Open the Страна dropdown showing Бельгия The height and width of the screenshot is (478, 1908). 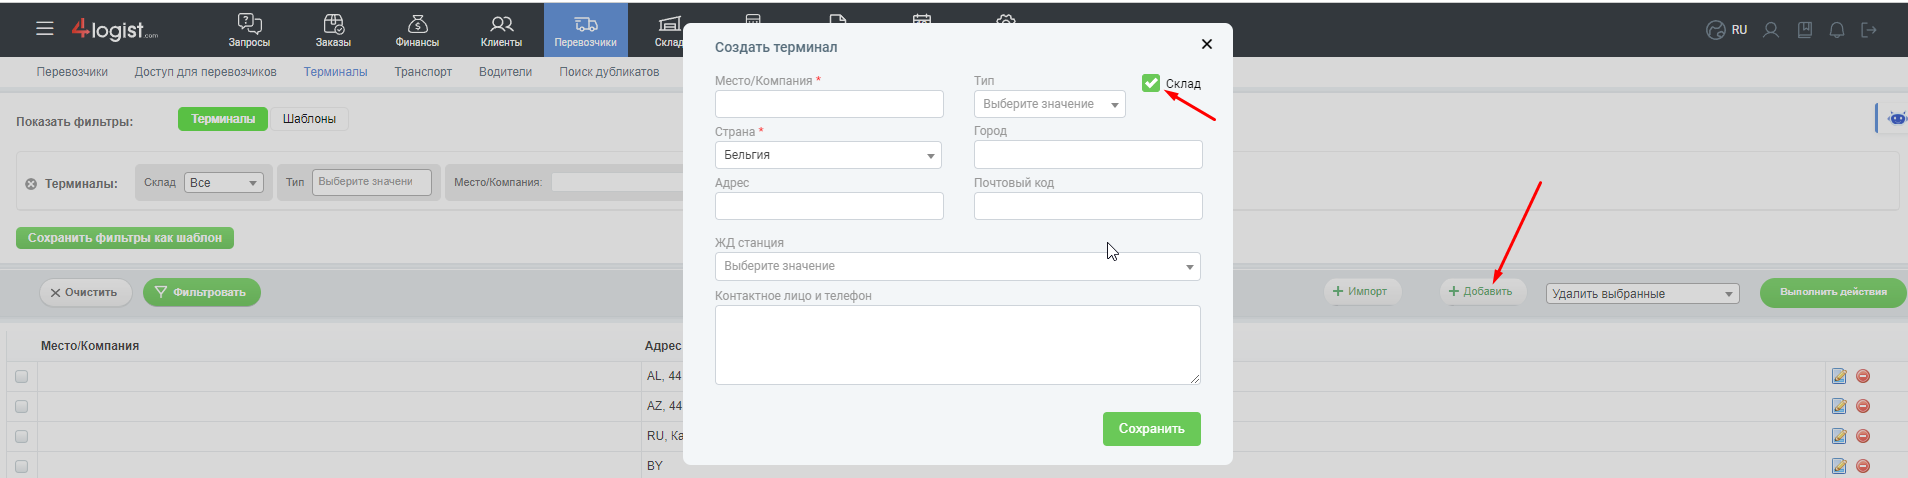coord(828,155)
